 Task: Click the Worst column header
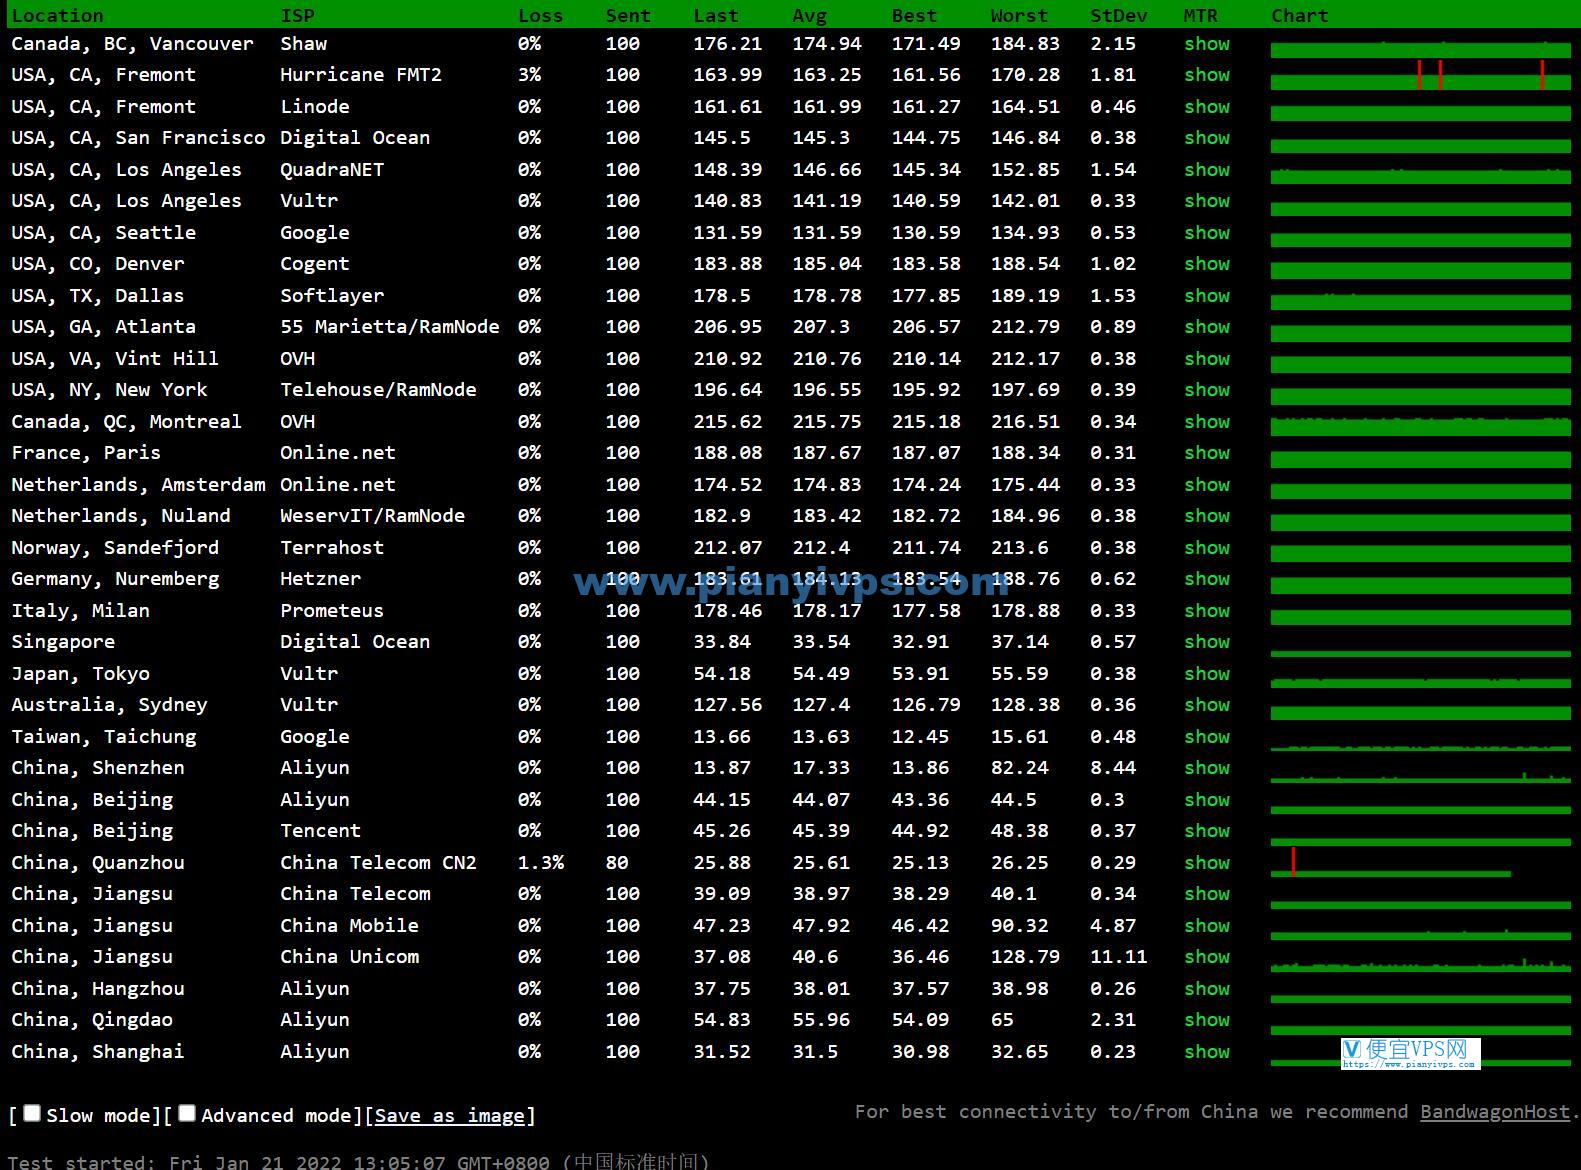point(1019,15)
